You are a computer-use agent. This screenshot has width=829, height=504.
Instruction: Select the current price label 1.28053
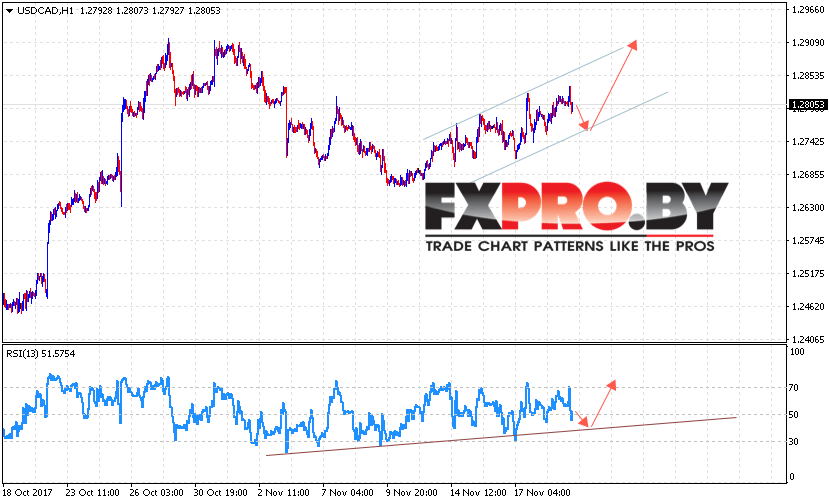[808, 105]
